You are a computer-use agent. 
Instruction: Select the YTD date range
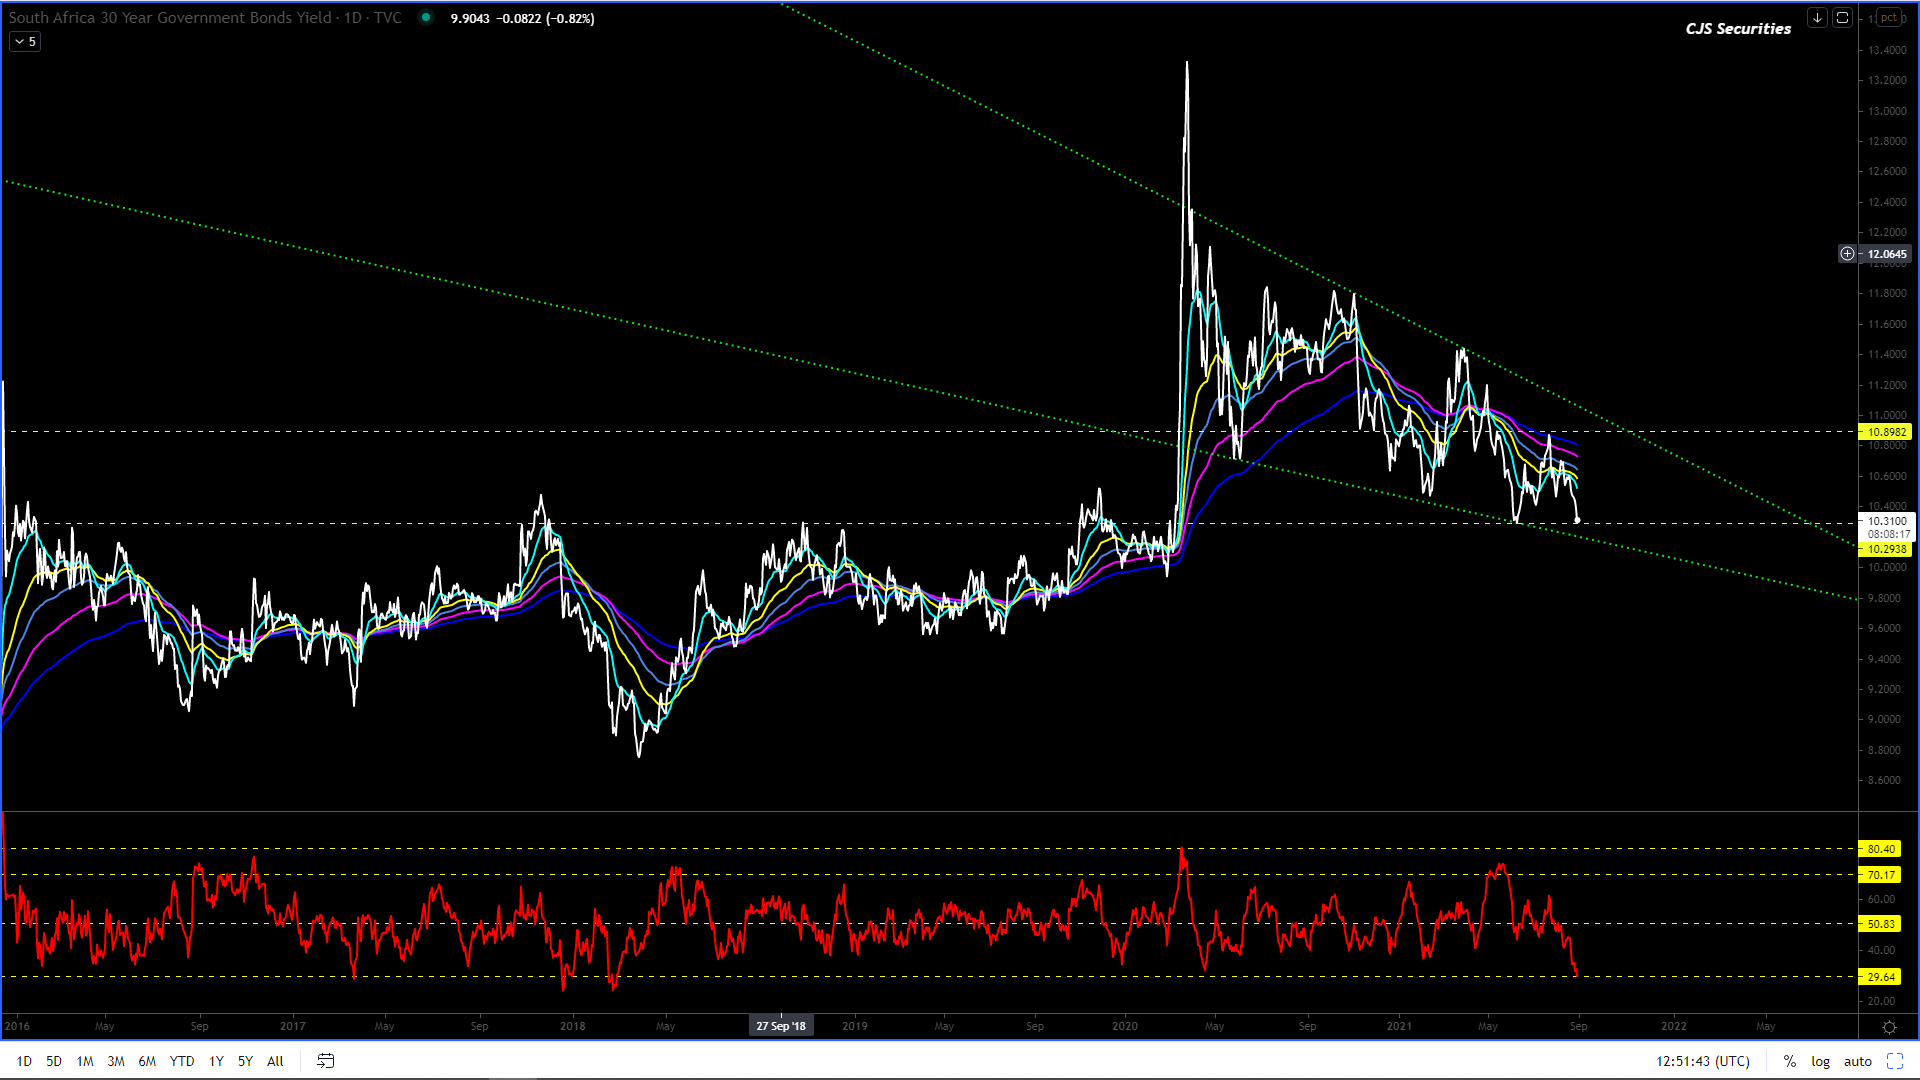point(182,1061)
